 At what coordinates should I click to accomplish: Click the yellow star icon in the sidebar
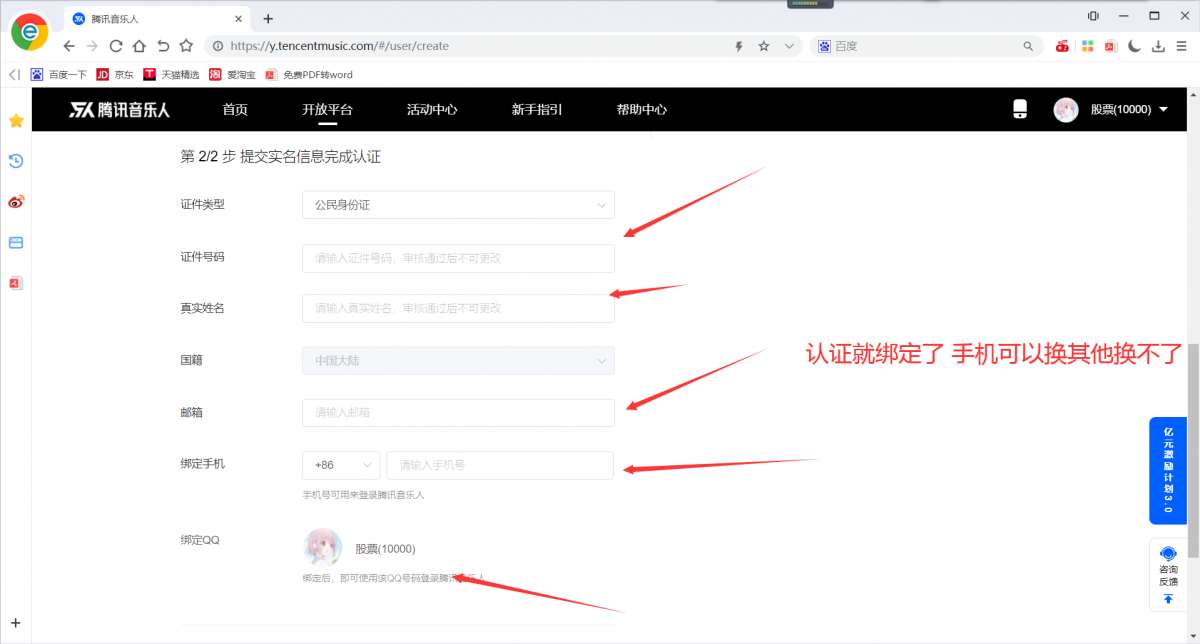tap(14, 121)
